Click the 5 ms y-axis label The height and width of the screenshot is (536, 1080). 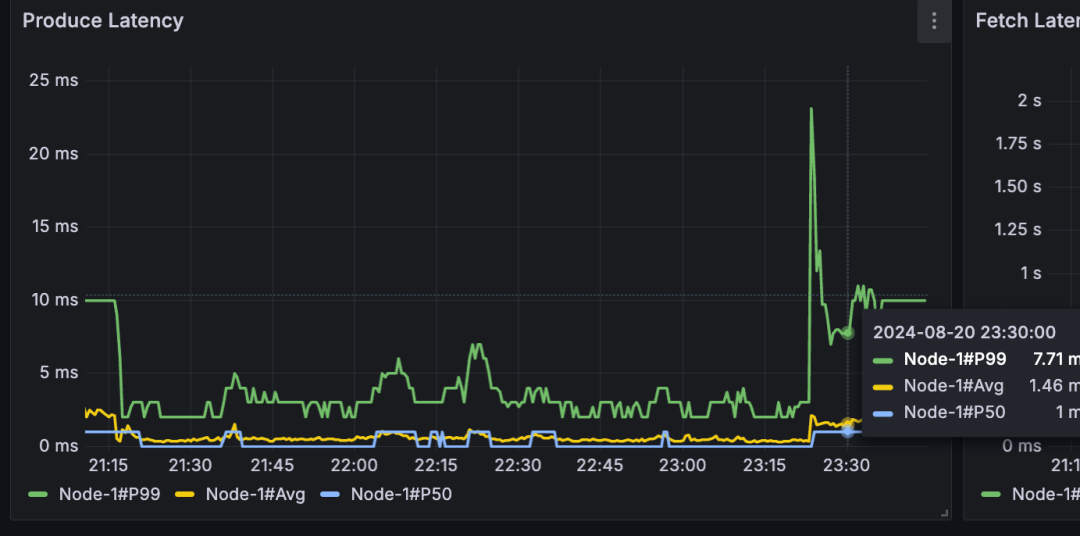pos(59,373)
